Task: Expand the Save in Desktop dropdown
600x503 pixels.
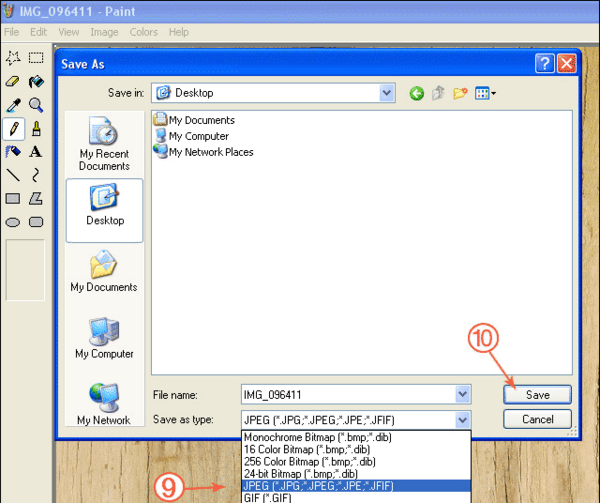Action: [x=387, y=93]
